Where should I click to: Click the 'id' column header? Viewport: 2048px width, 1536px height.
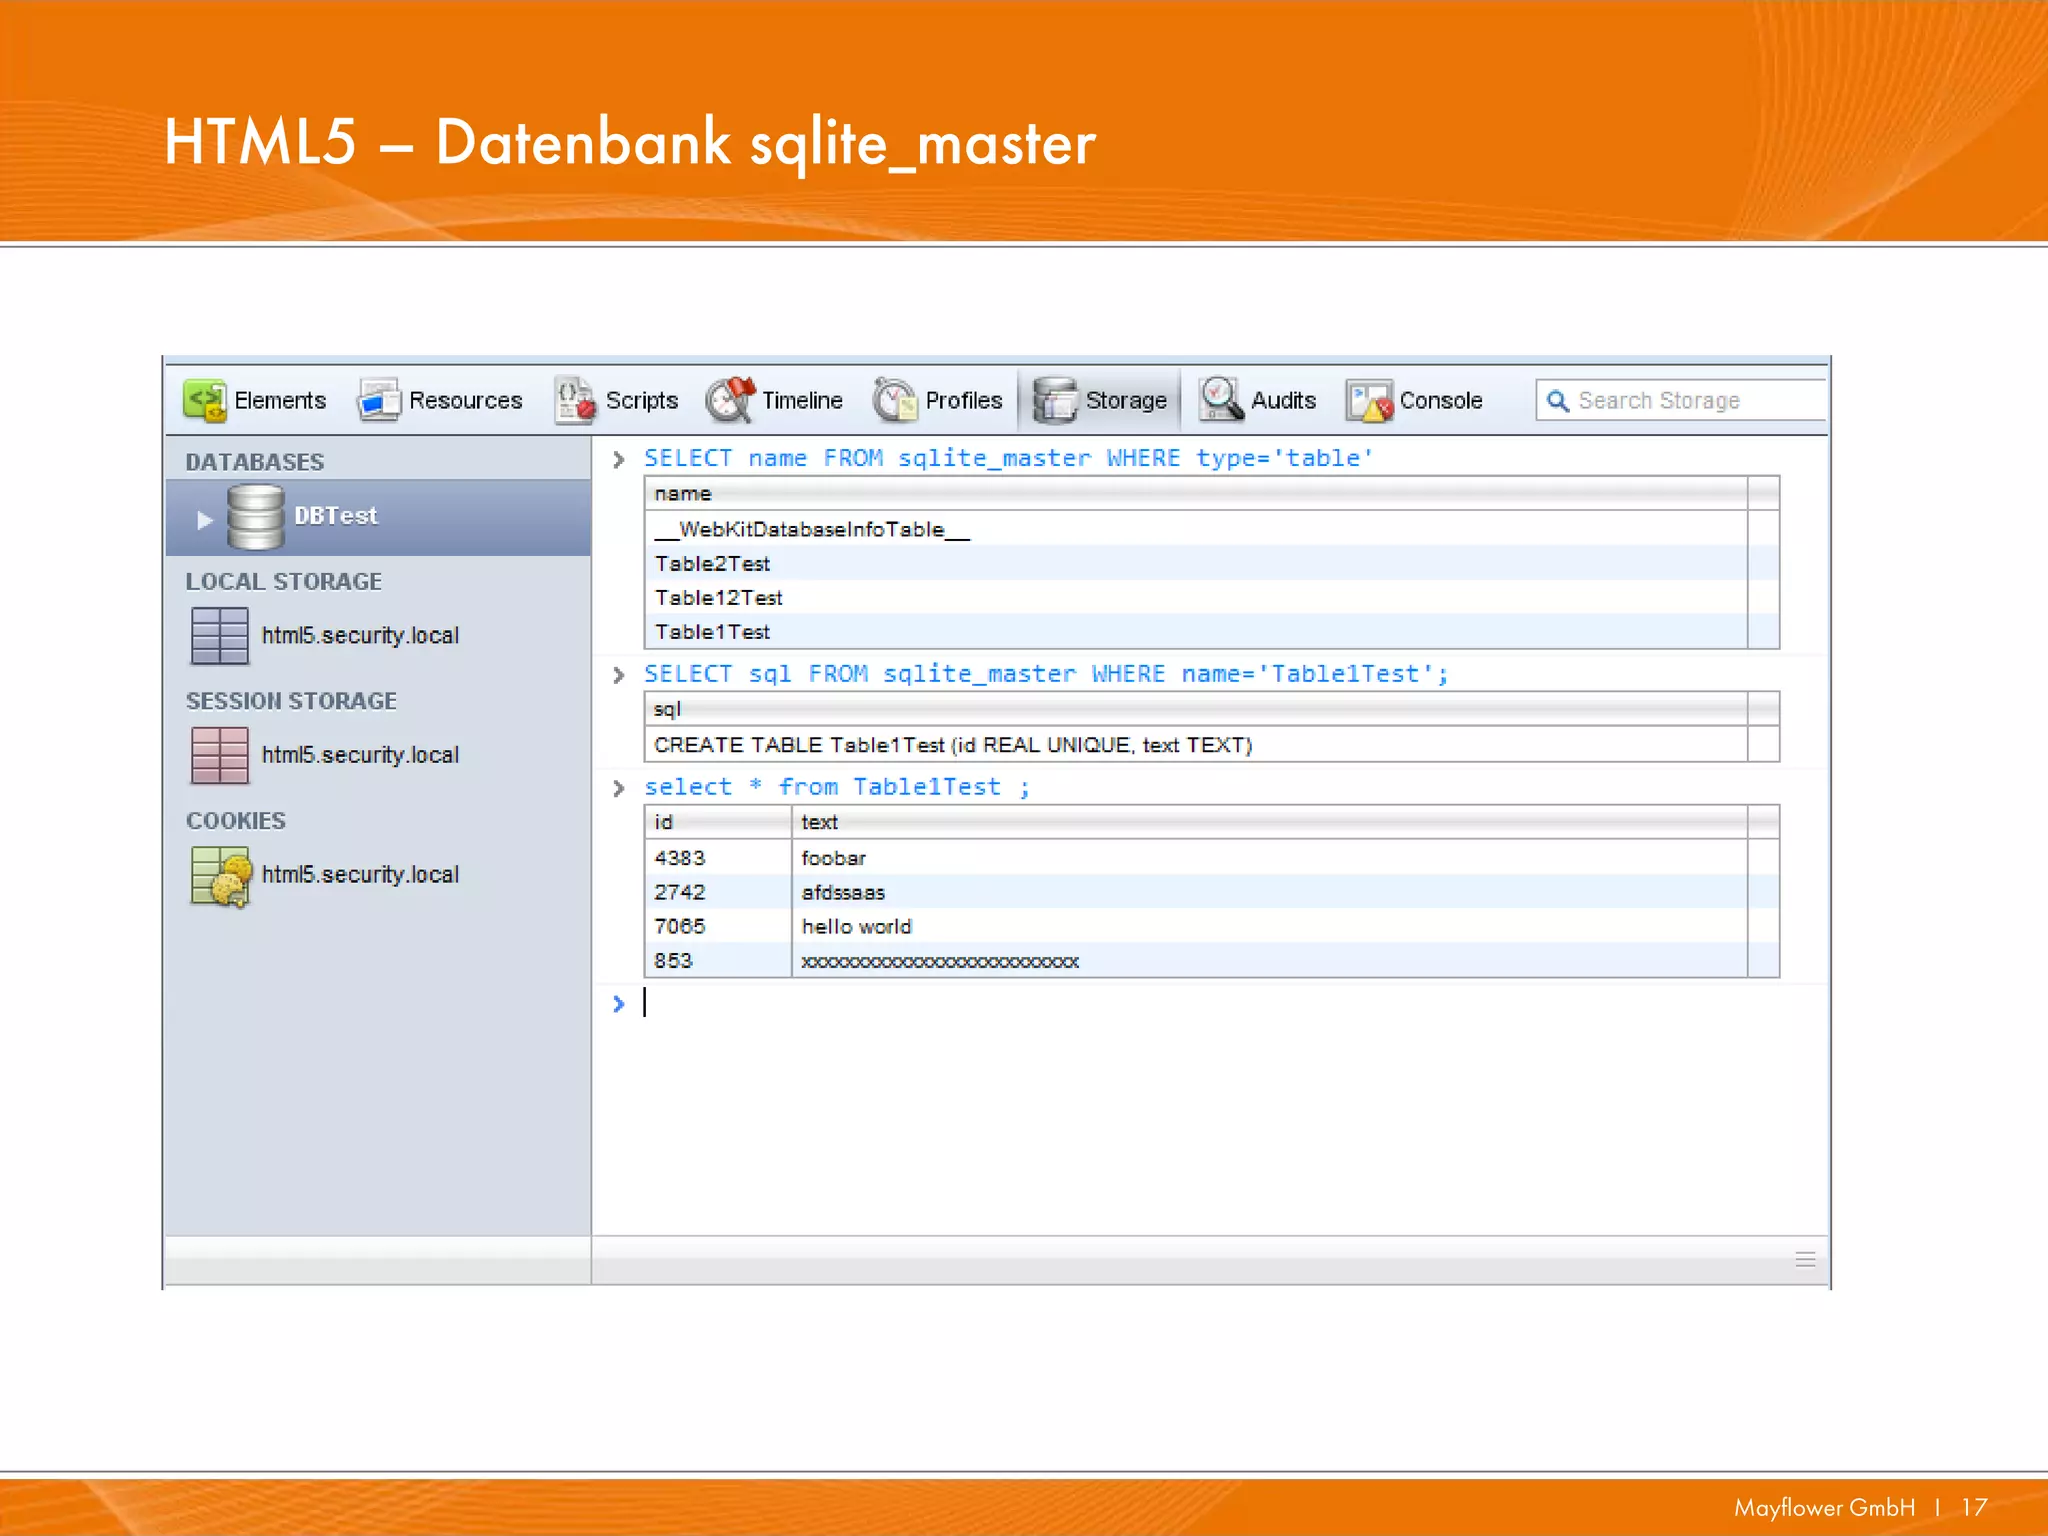718,823
